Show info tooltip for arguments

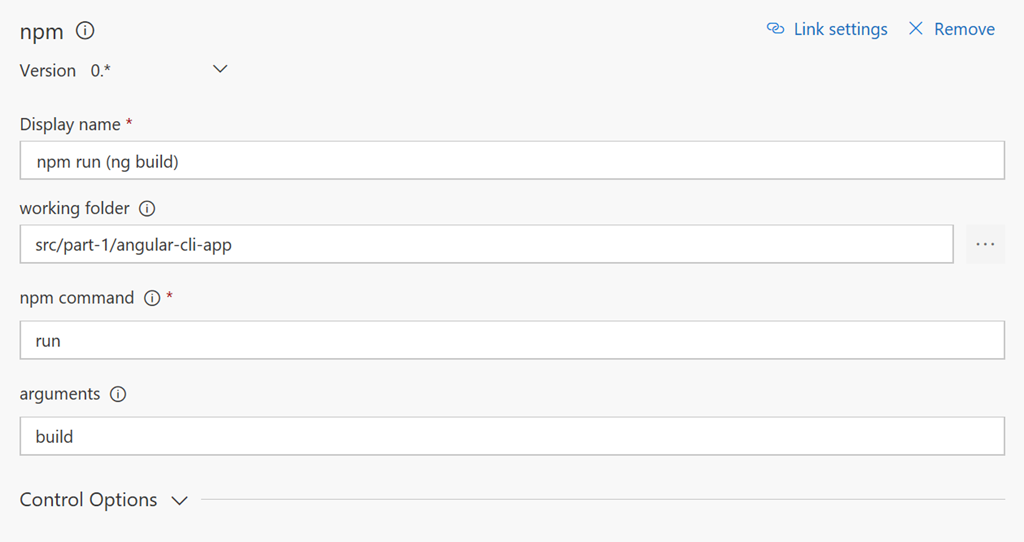[x=118, y=394]
